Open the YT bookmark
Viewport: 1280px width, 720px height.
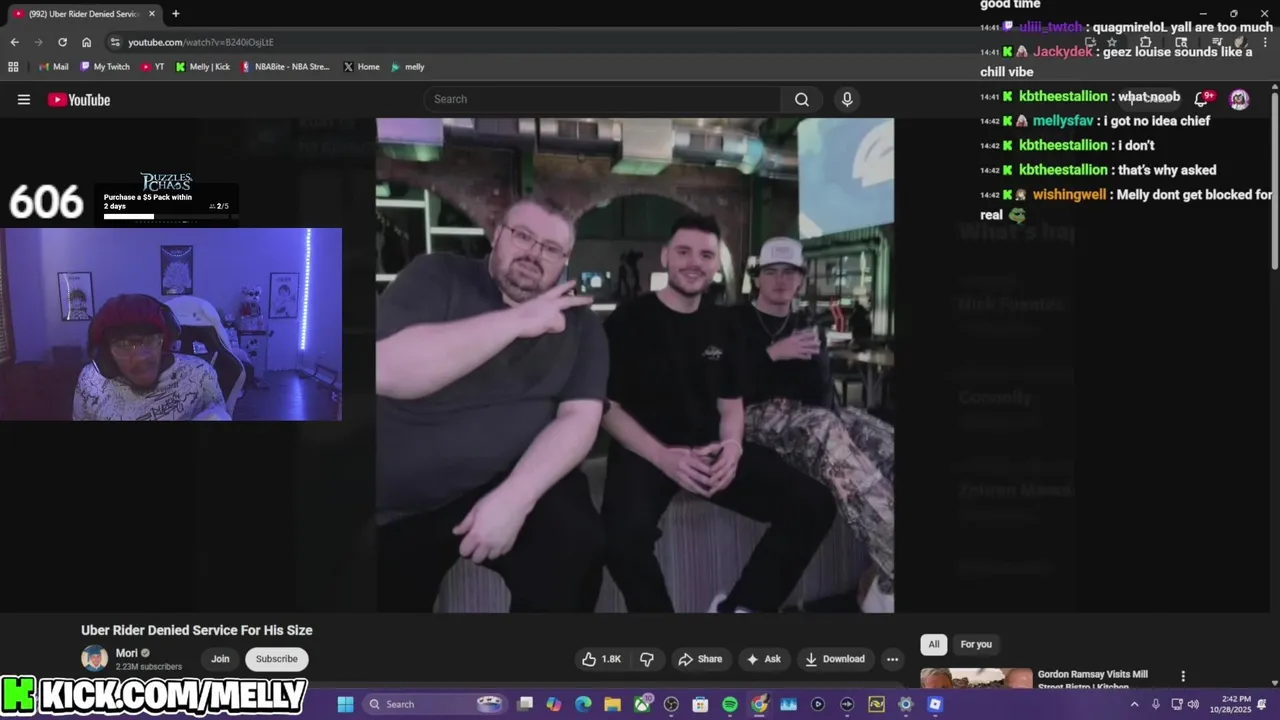(153, 67)
